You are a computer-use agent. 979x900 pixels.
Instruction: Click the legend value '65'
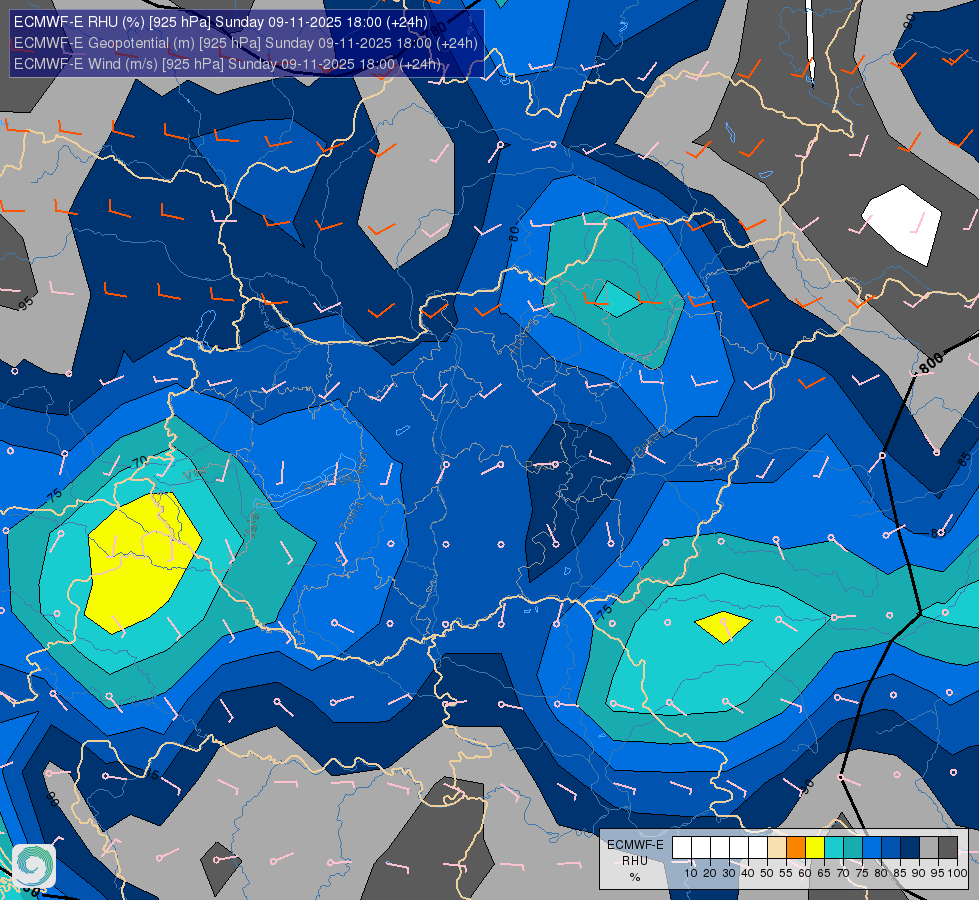tap(824, 873)
